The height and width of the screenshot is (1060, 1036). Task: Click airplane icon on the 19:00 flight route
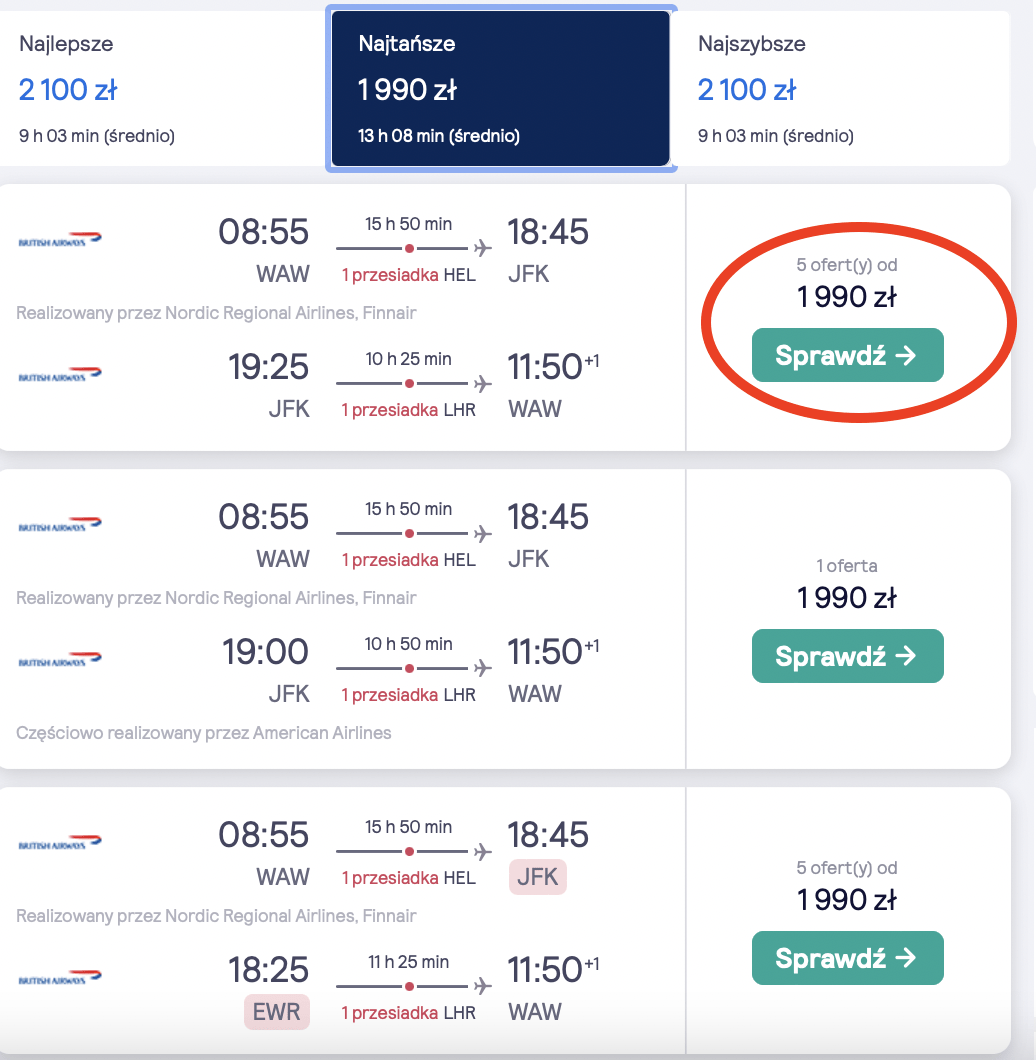pos(483,668)
